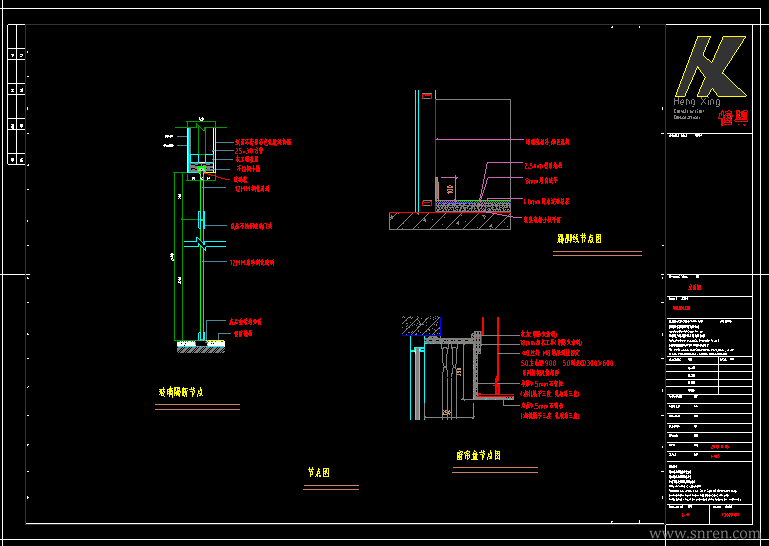This screenshot has height=546, width=769.
Task: Select the '50主龙骨900' keel spacing annotation
Action: coord(538,364)
